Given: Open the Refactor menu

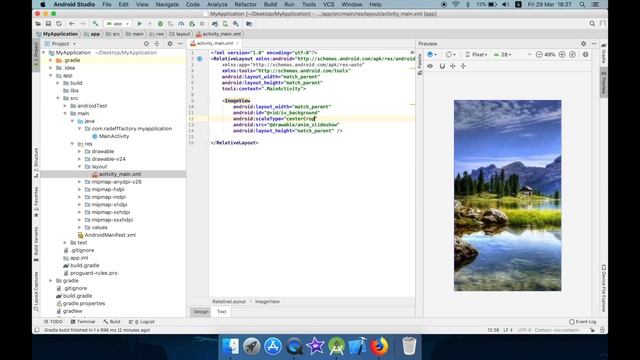Looking at the screenshot, I should point(245,4).
